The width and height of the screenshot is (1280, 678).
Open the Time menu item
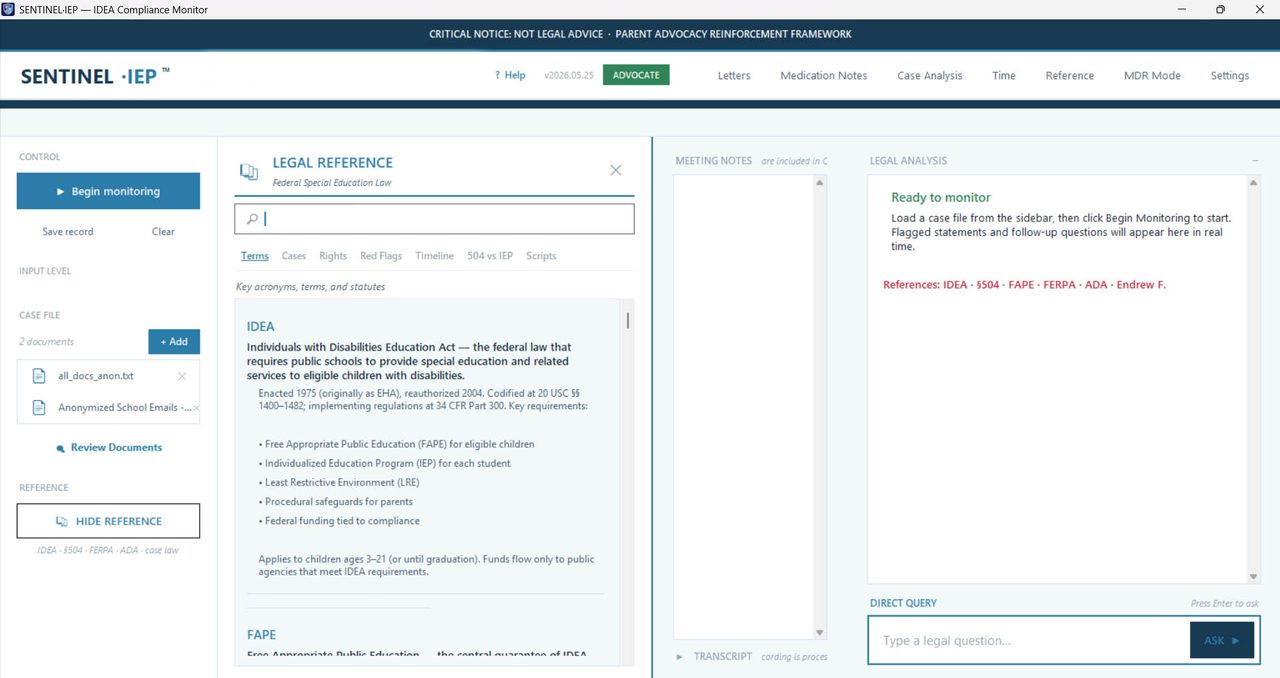tap(1004, 75)
